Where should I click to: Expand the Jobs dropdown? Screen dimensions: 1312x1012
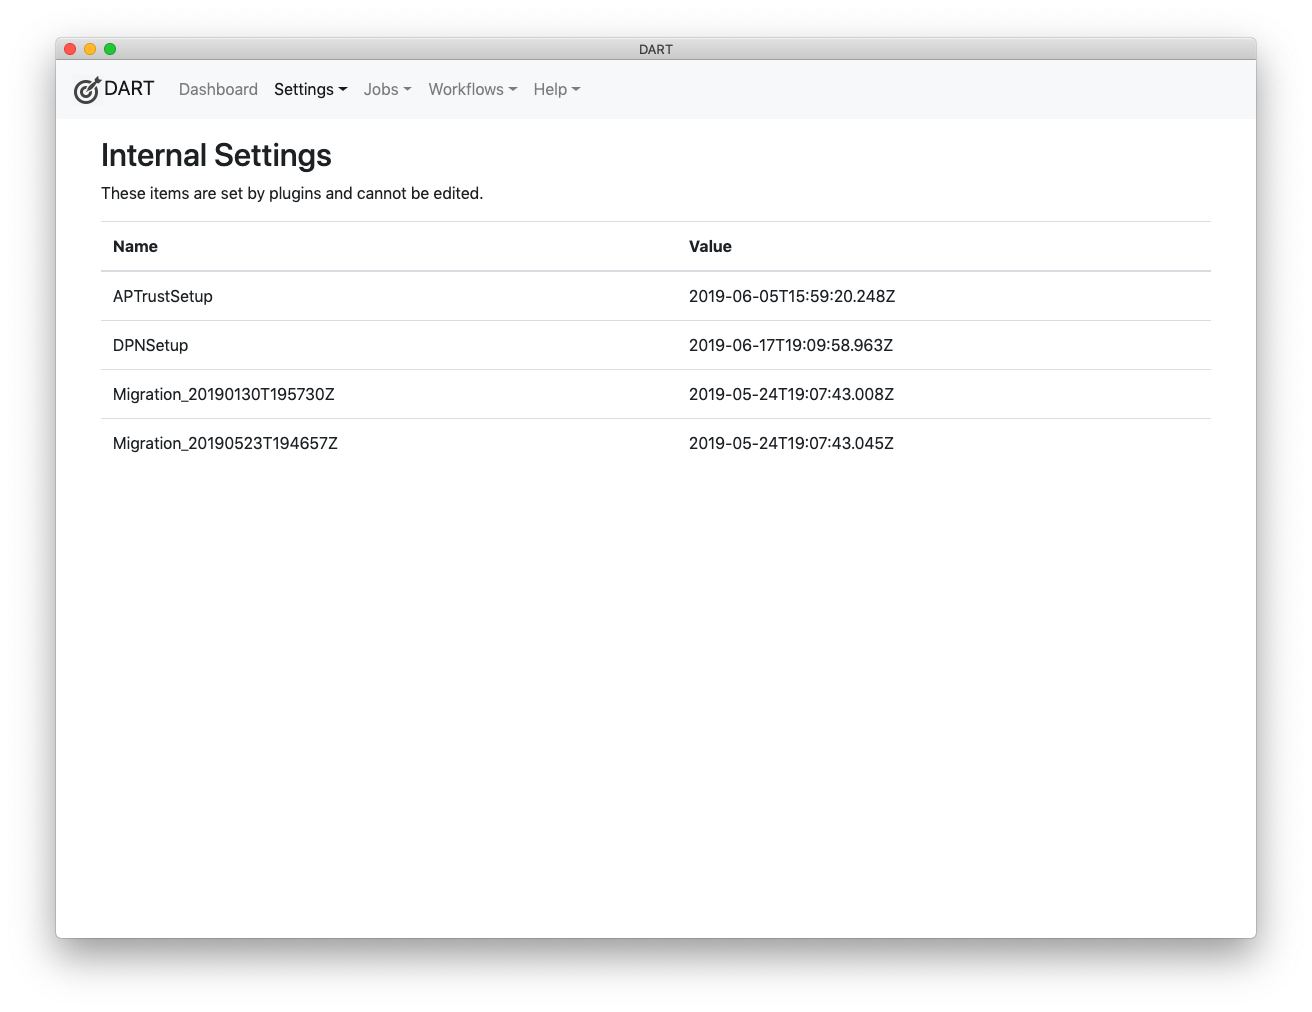[x=386, y=89]
